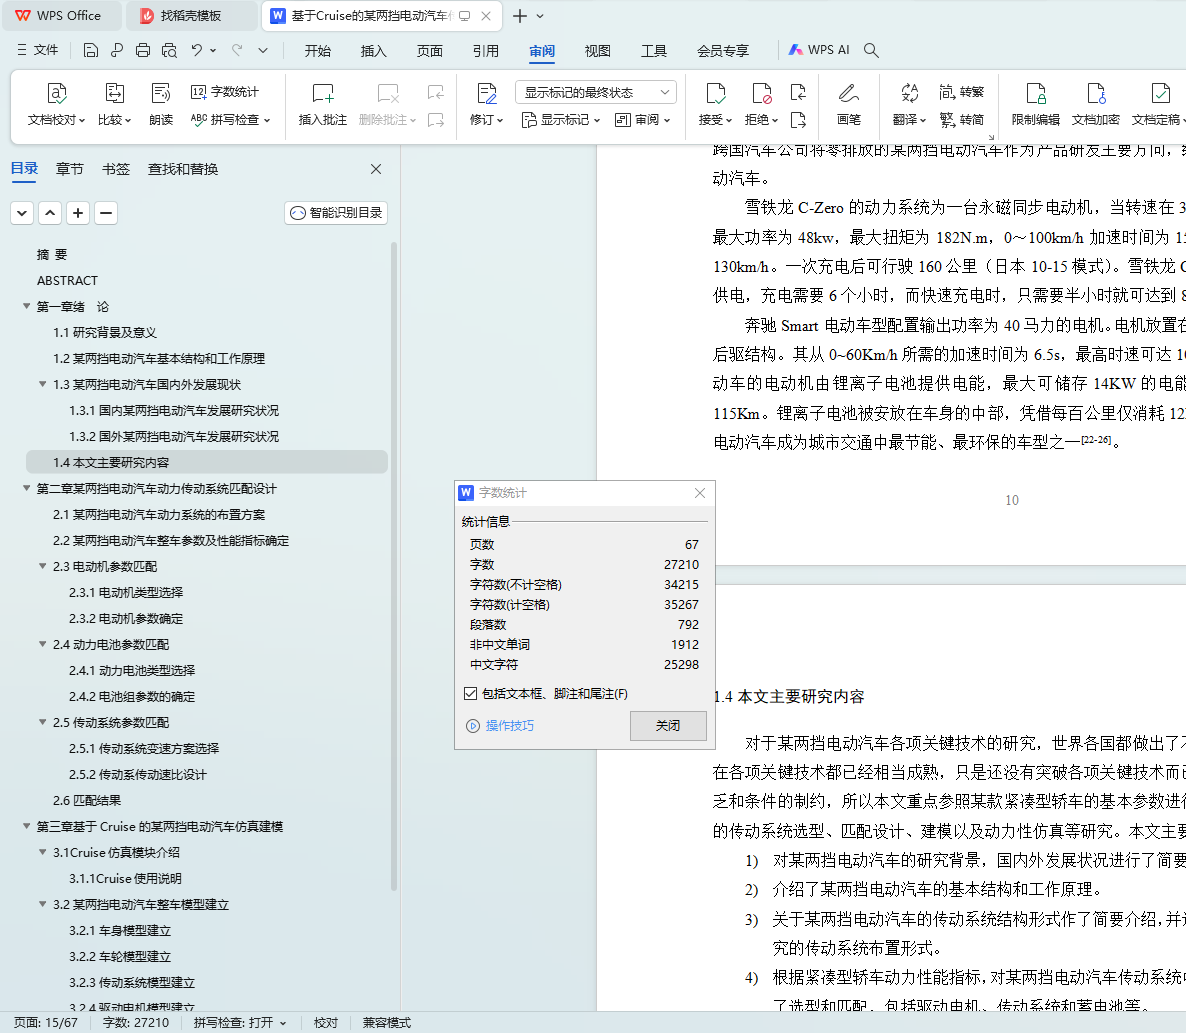Switch to the 书签 sidebar tab
The image size is (1186, 1033).
coord(116,169)
